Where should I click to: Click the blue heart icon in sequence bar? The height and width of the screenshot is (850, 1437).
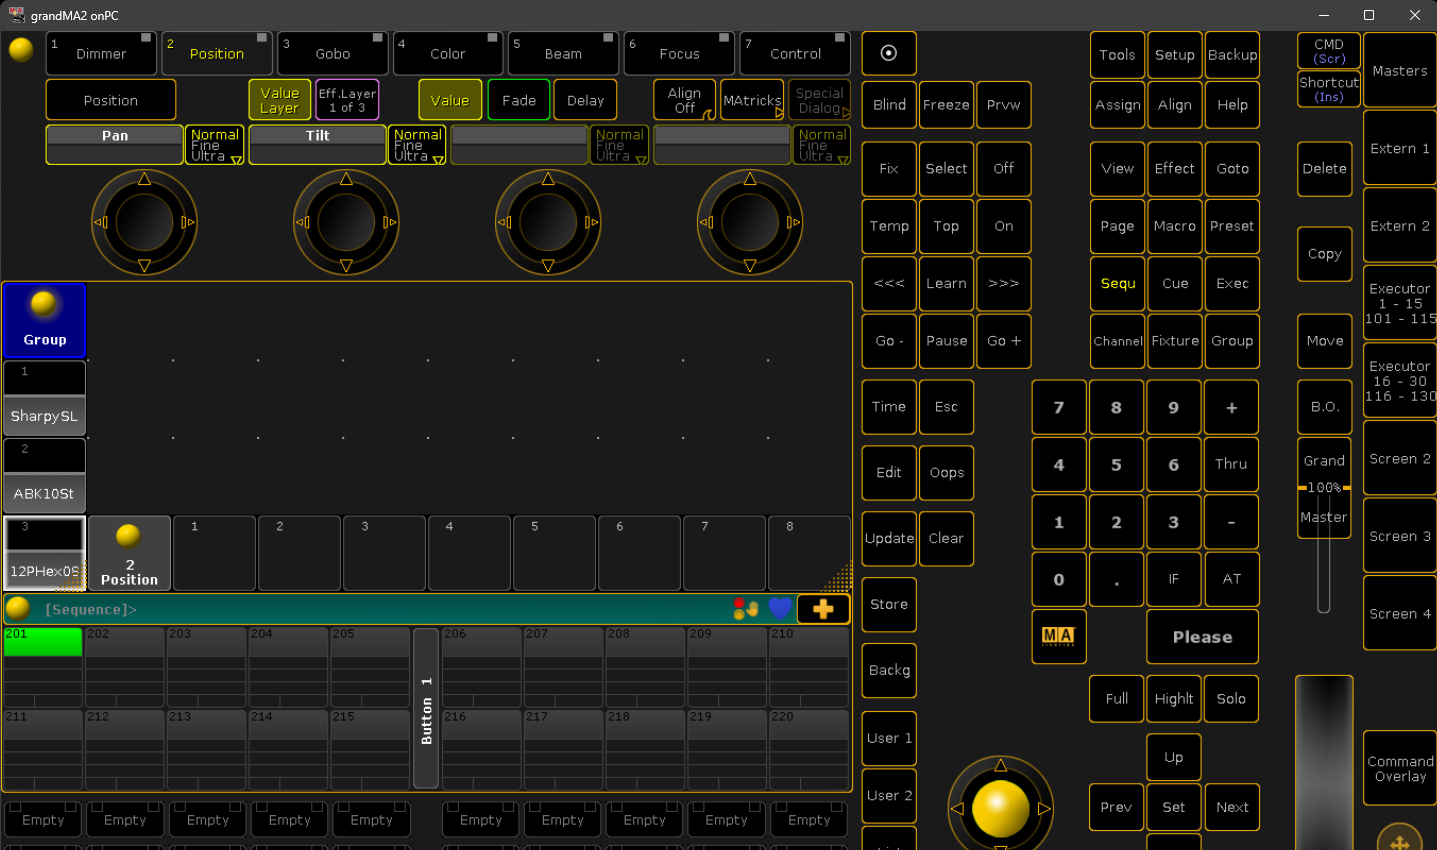click(780, 608)
